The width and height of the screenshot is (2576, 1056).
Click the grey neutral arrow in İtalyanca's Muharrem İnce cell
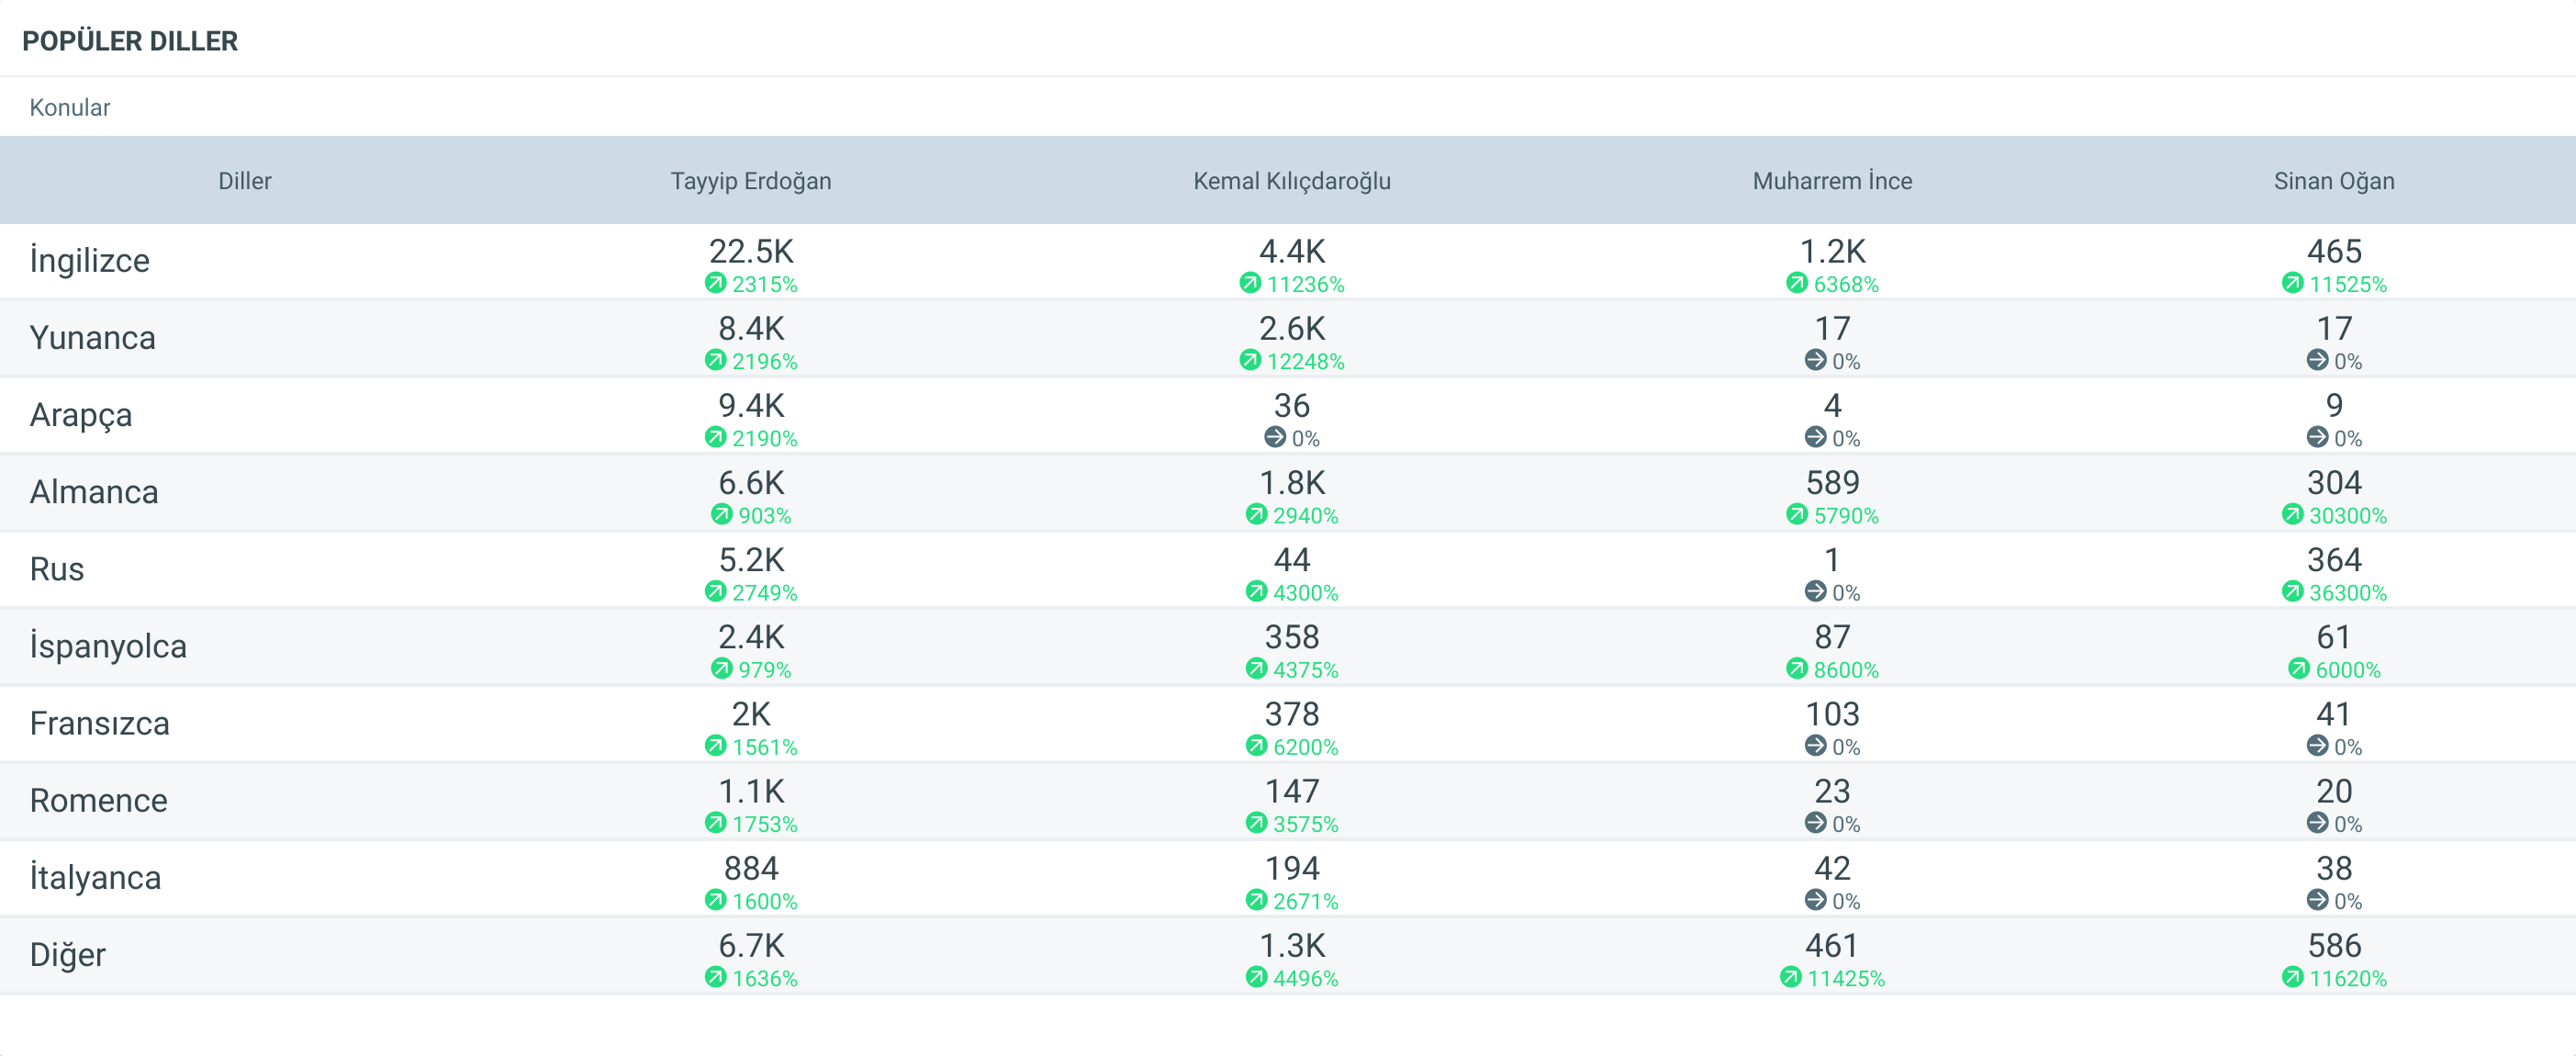[x=1815, y=900]
